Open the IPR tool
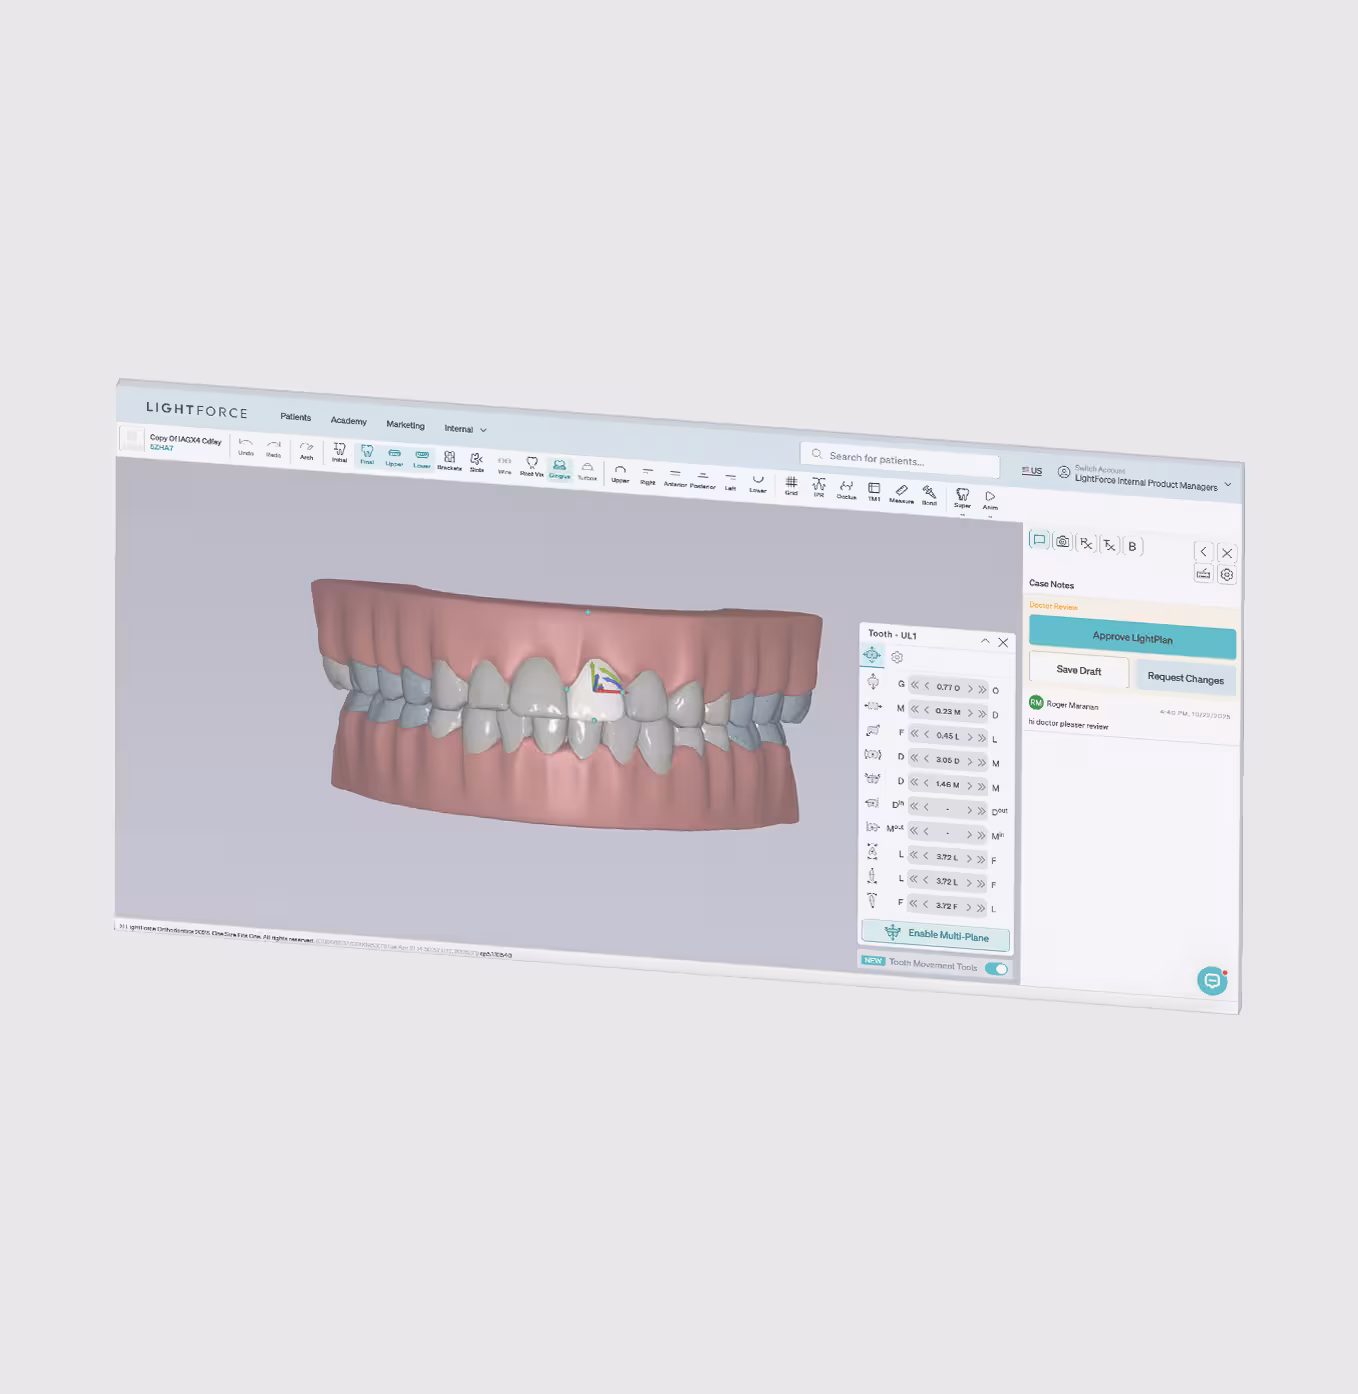Viewport: 1358px width, 1394px height. click(x=819, y=488)
